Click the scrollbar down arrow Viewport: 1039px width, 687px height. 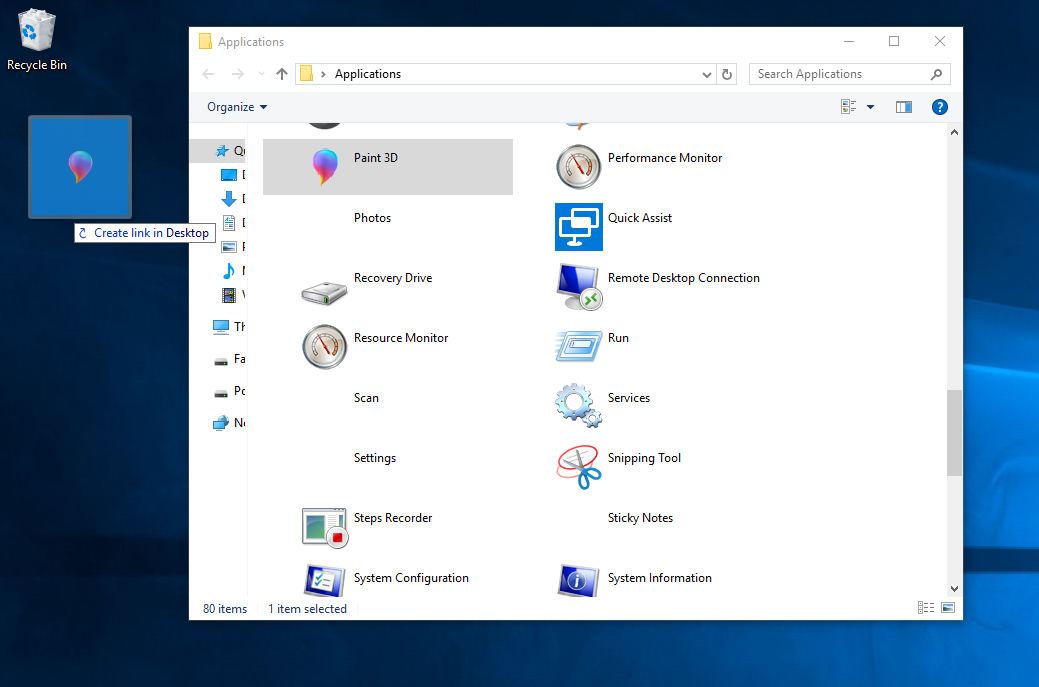point(954,588)
